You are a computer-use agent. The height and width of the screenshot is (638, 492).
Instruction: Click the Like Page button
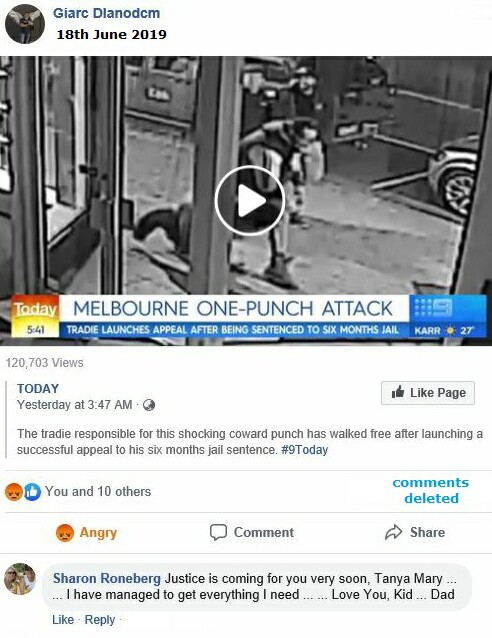click(x=428, y=393)
